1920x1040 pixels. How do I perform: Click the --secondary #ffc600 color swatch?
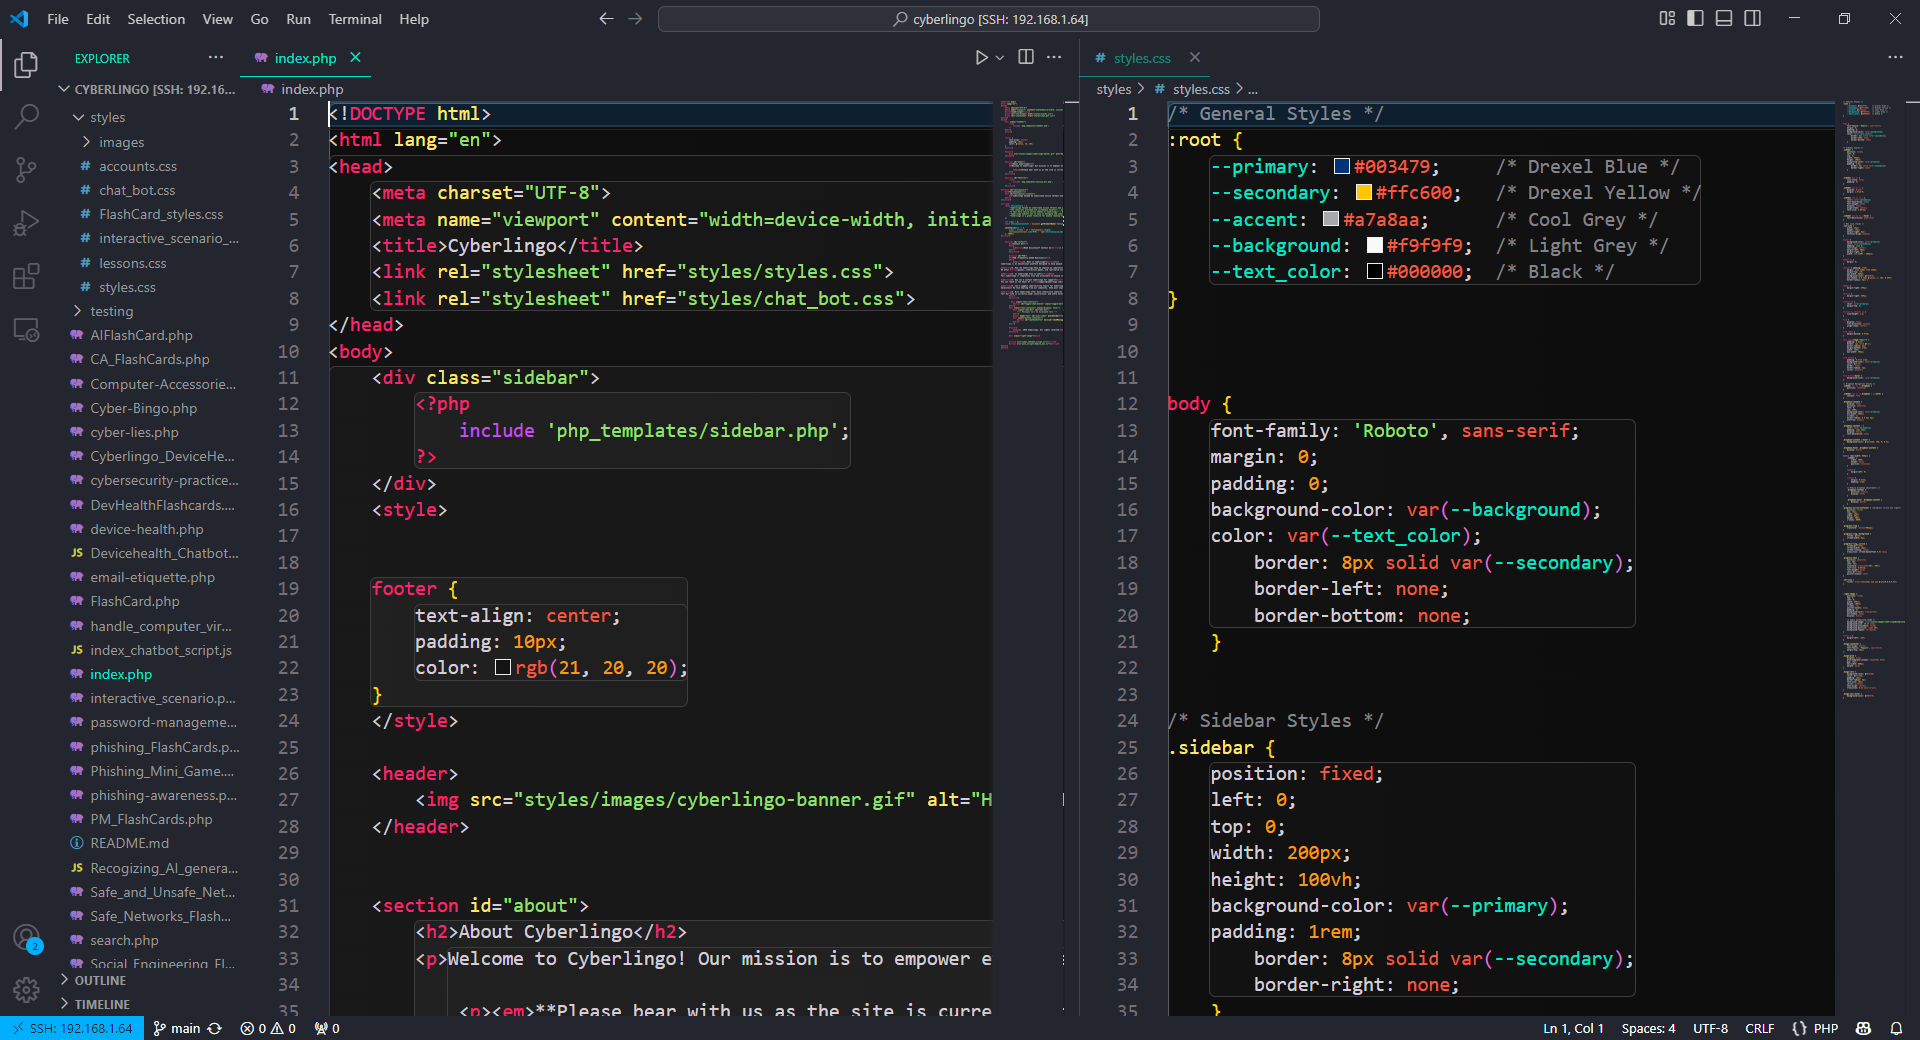1364,192
